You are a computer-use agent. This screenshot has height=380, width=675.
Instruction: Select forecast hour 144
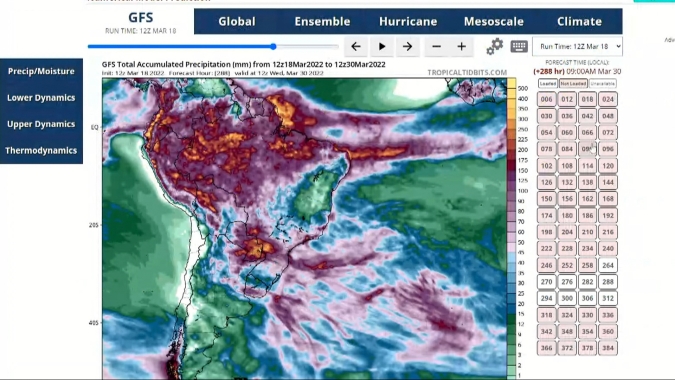point(608,182)
